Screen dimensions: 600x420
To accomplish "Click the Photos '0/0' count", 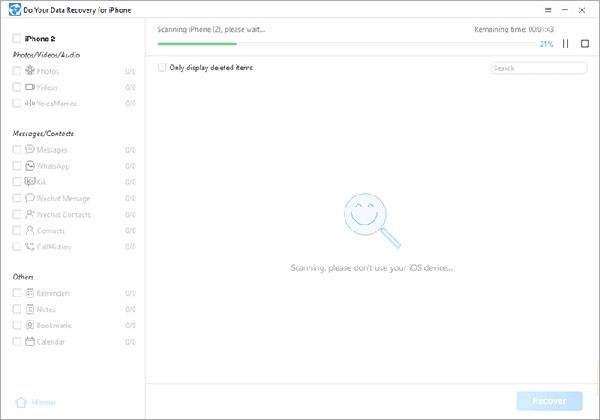I will coord(130,72).
